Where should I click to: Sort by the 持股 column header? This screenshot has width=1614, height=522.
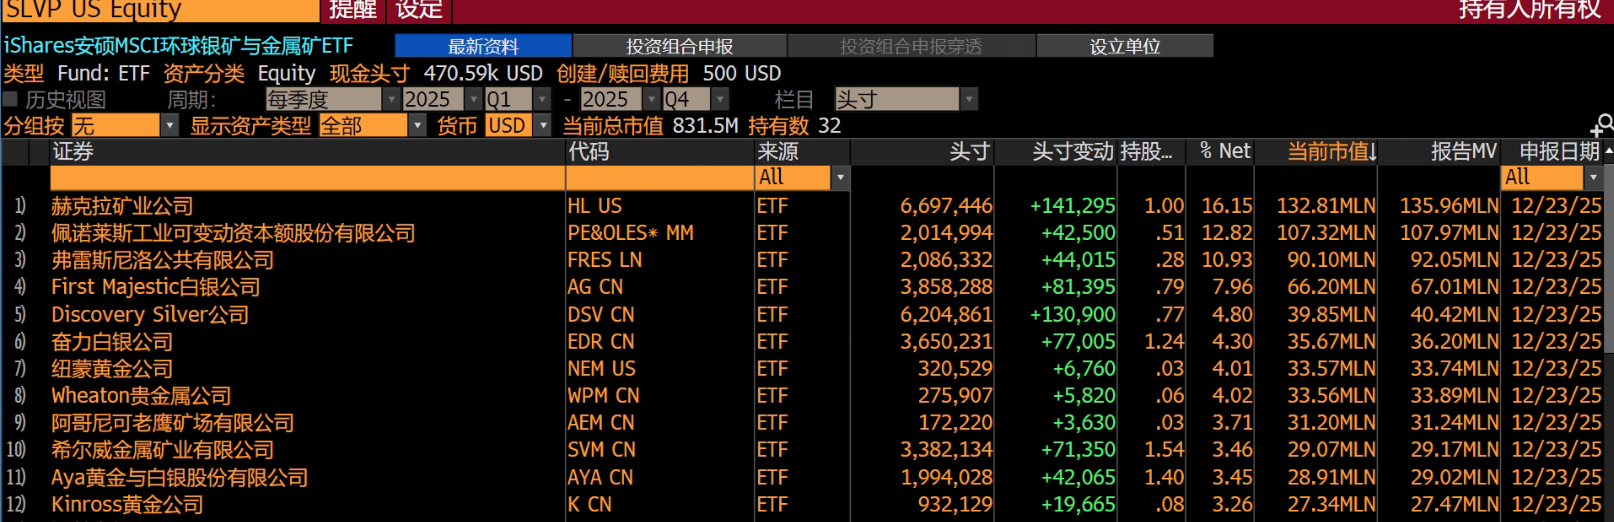[x=1146, y=151]
